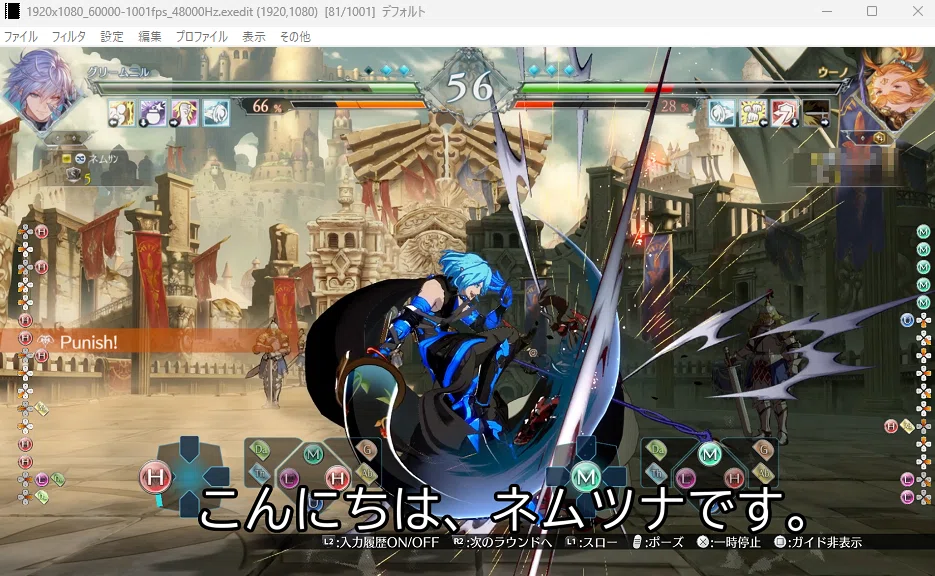Click player two's blue fist skill icon
Image resolution: width=935 pixels, height=576 pixels.
pyautogui.click(x=722, y=113)
